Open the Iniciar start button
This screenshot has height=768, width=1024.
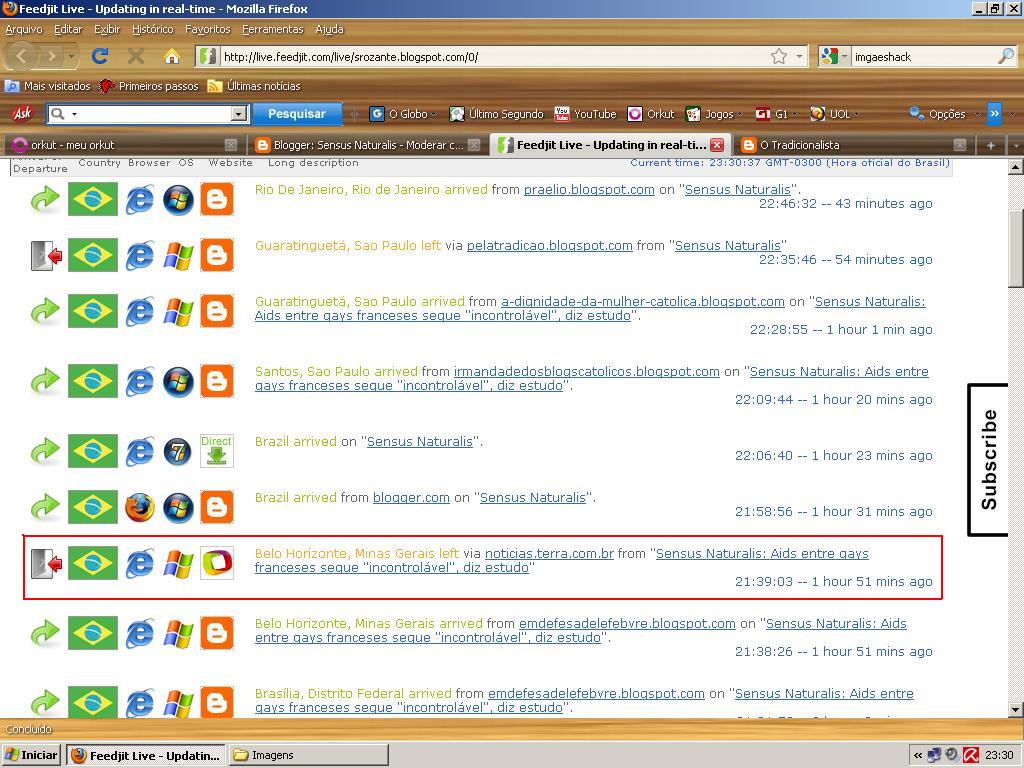(x=31, y=756)
